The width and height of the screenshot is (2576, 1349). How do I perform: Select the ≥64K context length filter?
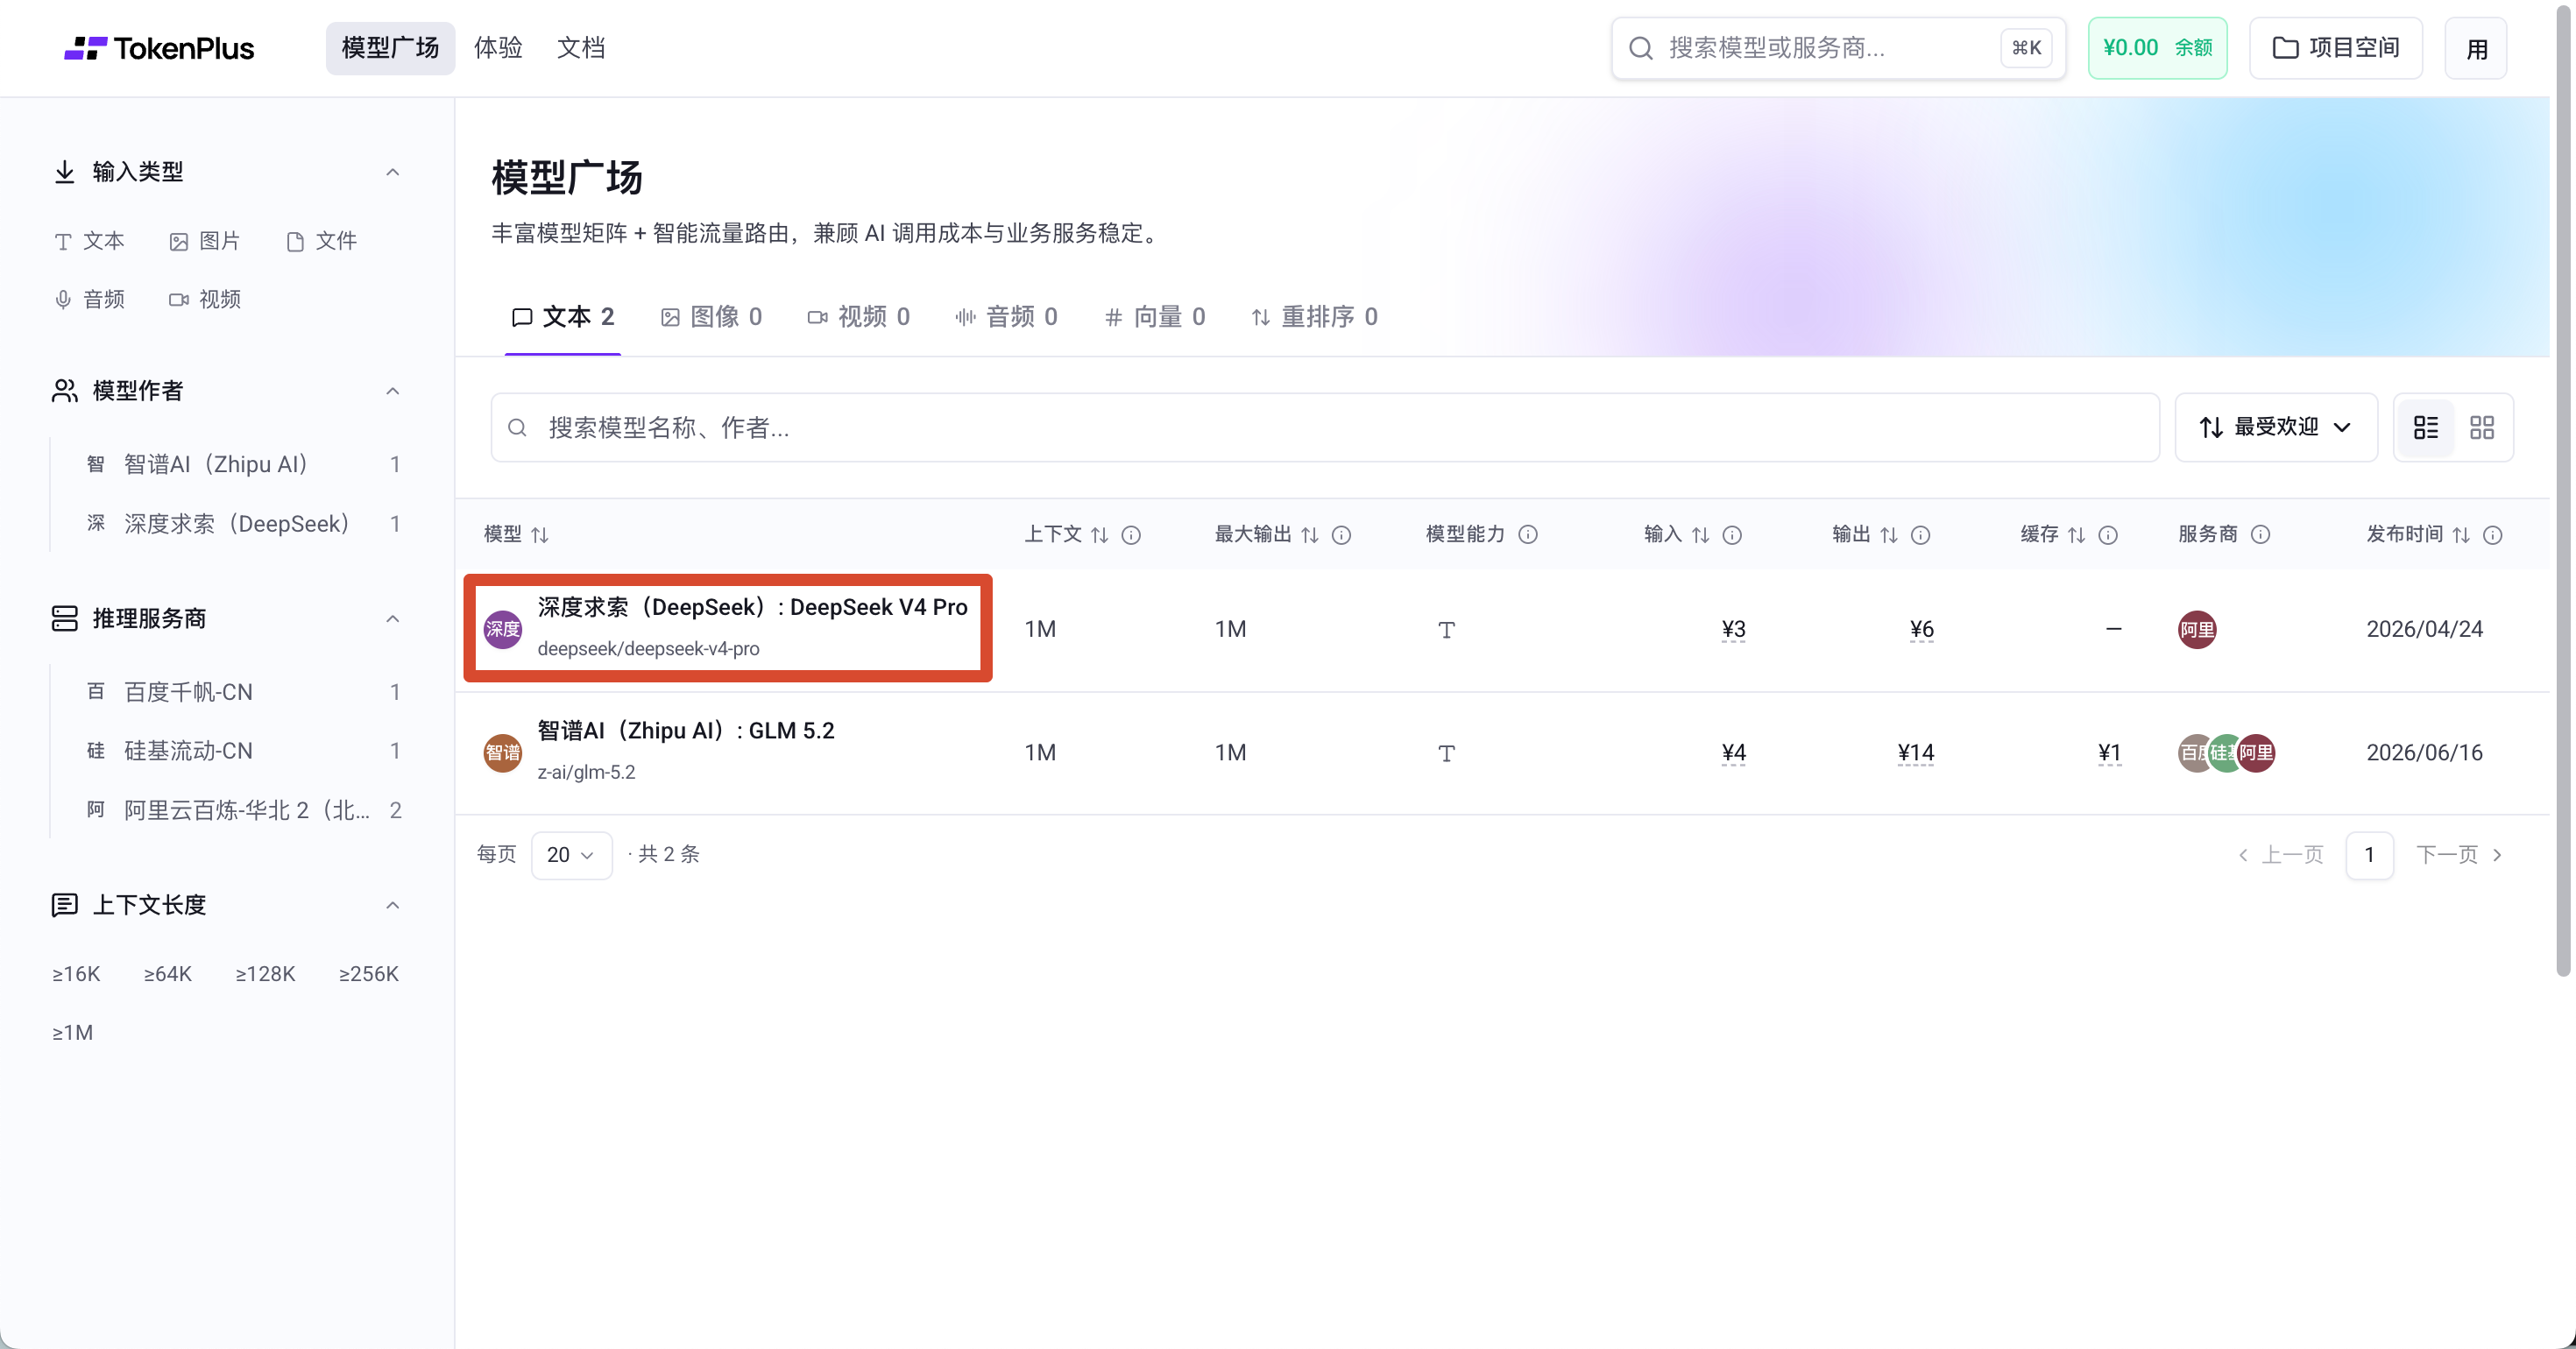pos(168,974)
